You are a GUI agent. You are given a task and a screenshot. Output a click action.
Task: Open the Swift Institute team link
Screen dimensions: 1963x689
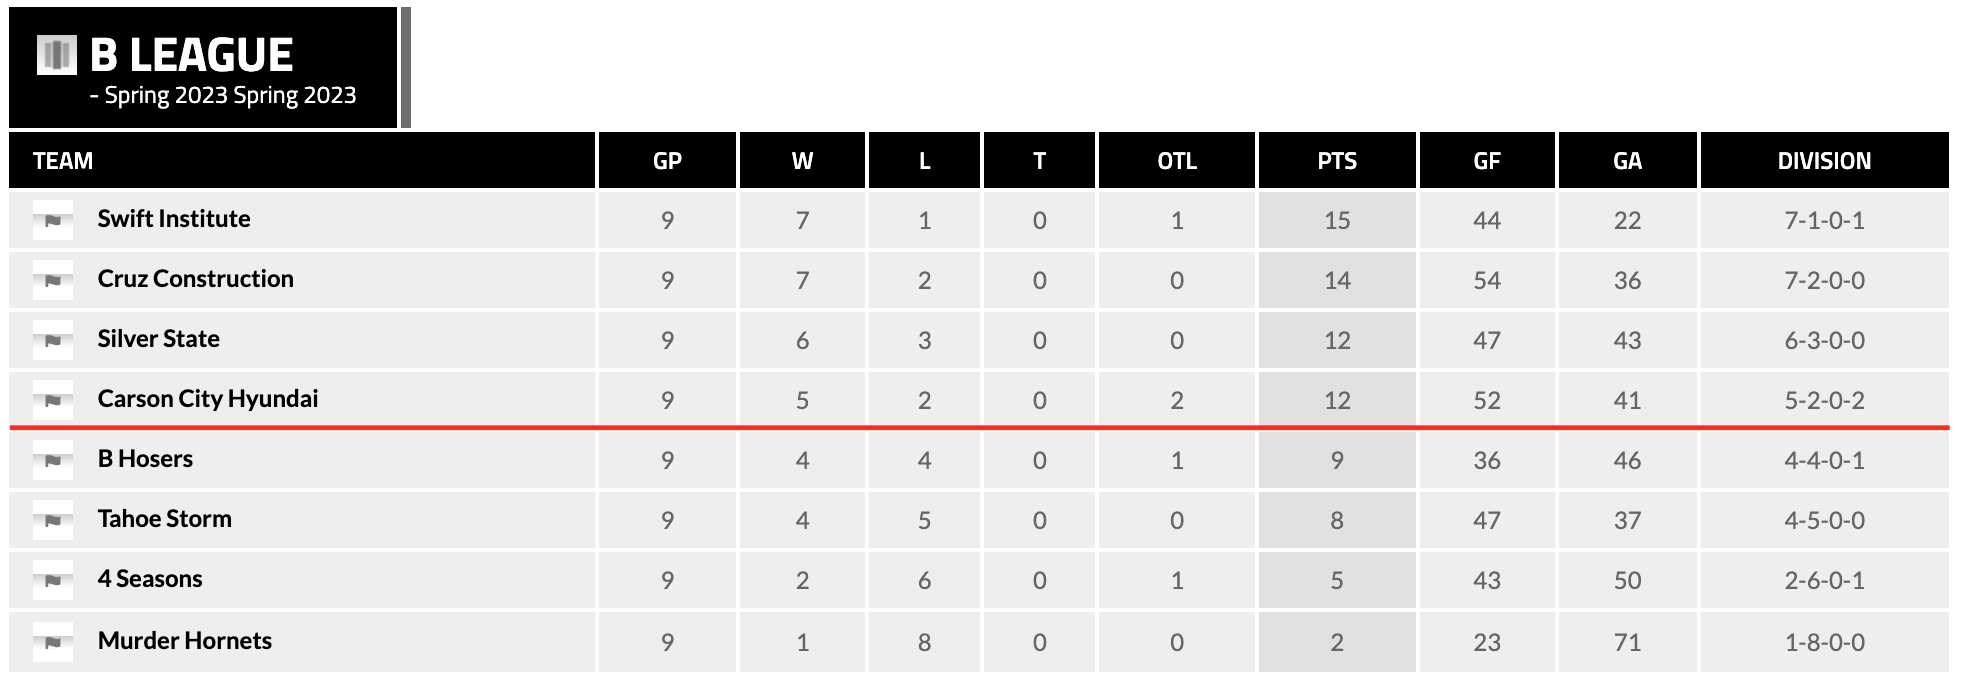pos(174,219)
